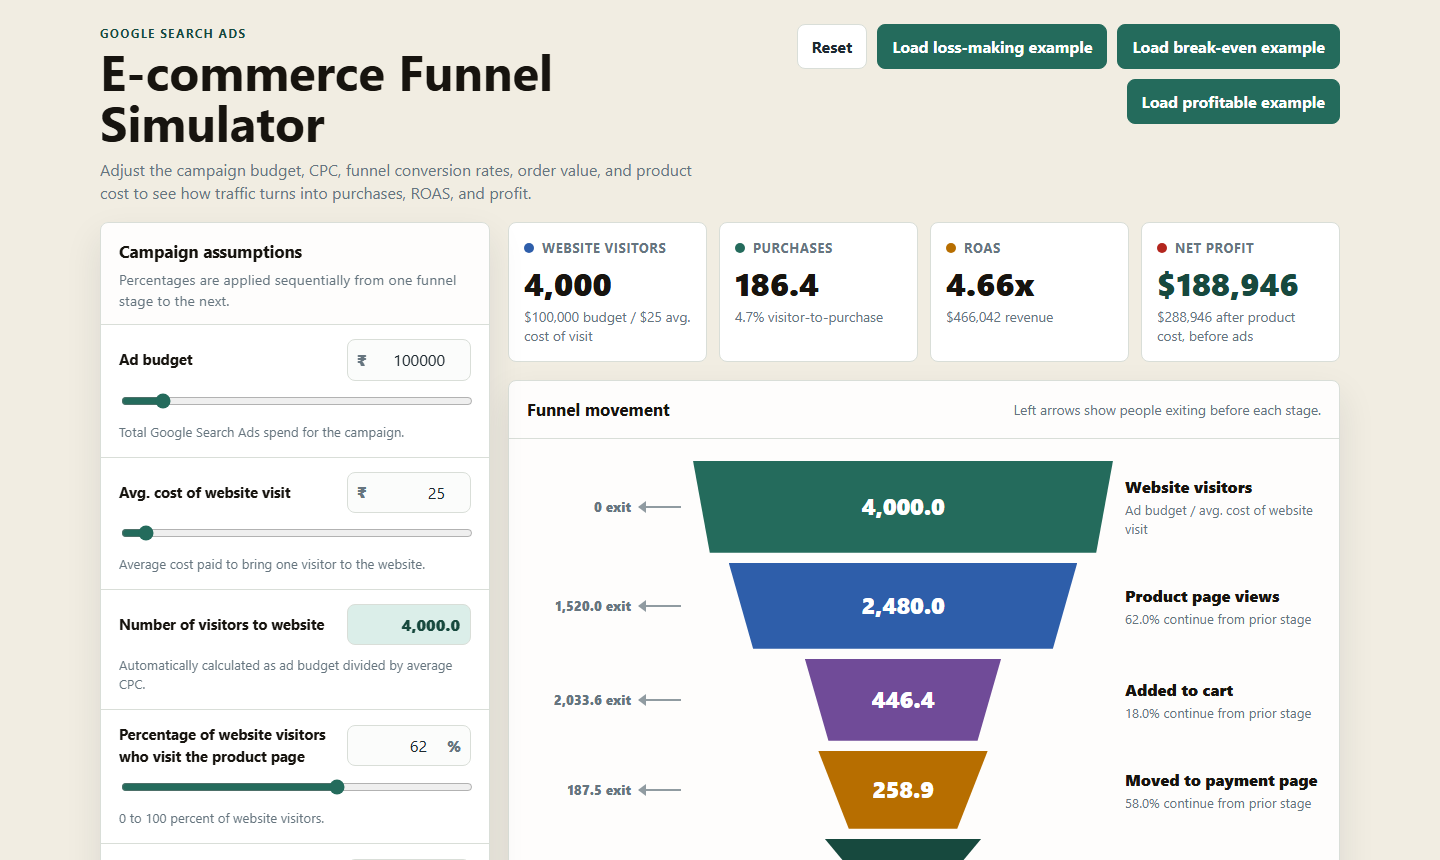Select the ROAS metric card
Image resolution: width=1440 pixels, height=860 pixels.
tap(1029, 292)
